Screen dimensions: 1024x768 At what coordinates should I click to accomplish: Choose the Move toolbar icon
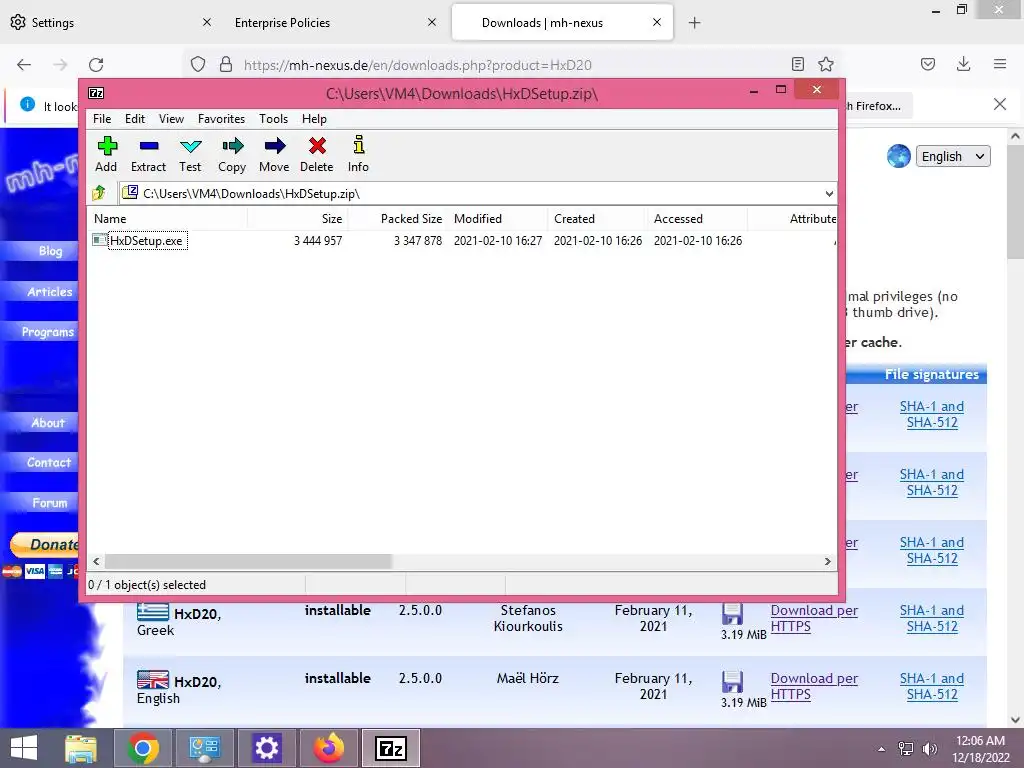click(x=274, y=146)
